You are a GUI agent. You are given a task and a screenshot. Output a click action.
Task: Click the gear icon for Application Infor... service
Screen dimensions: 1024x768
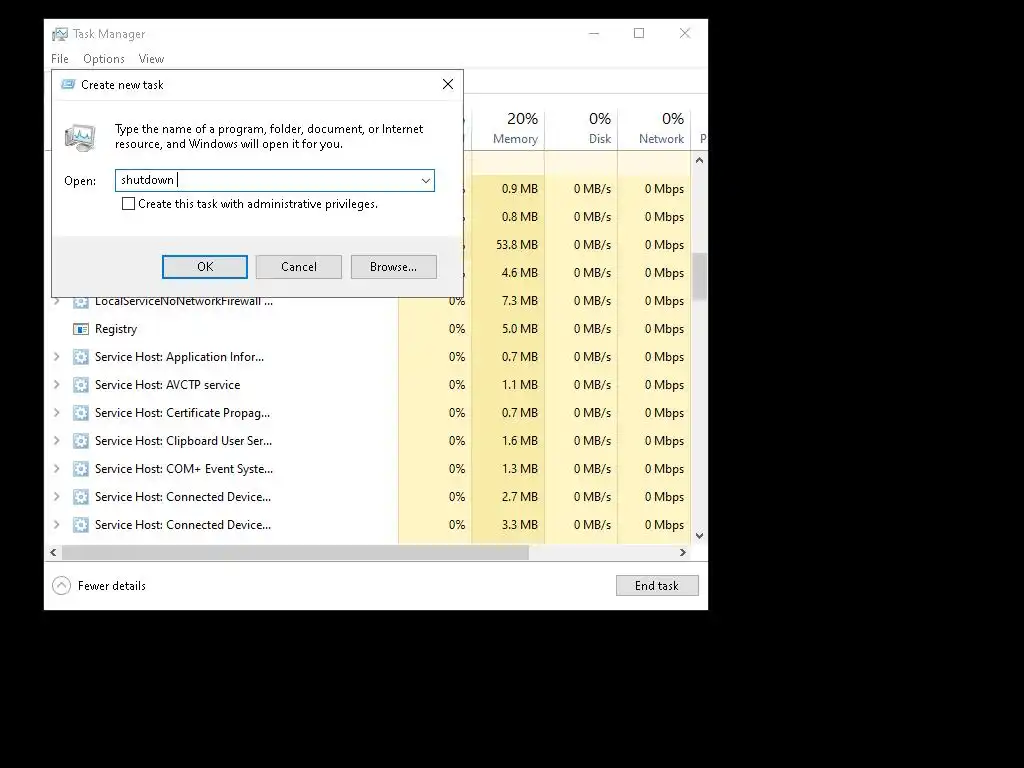point(80,357)
